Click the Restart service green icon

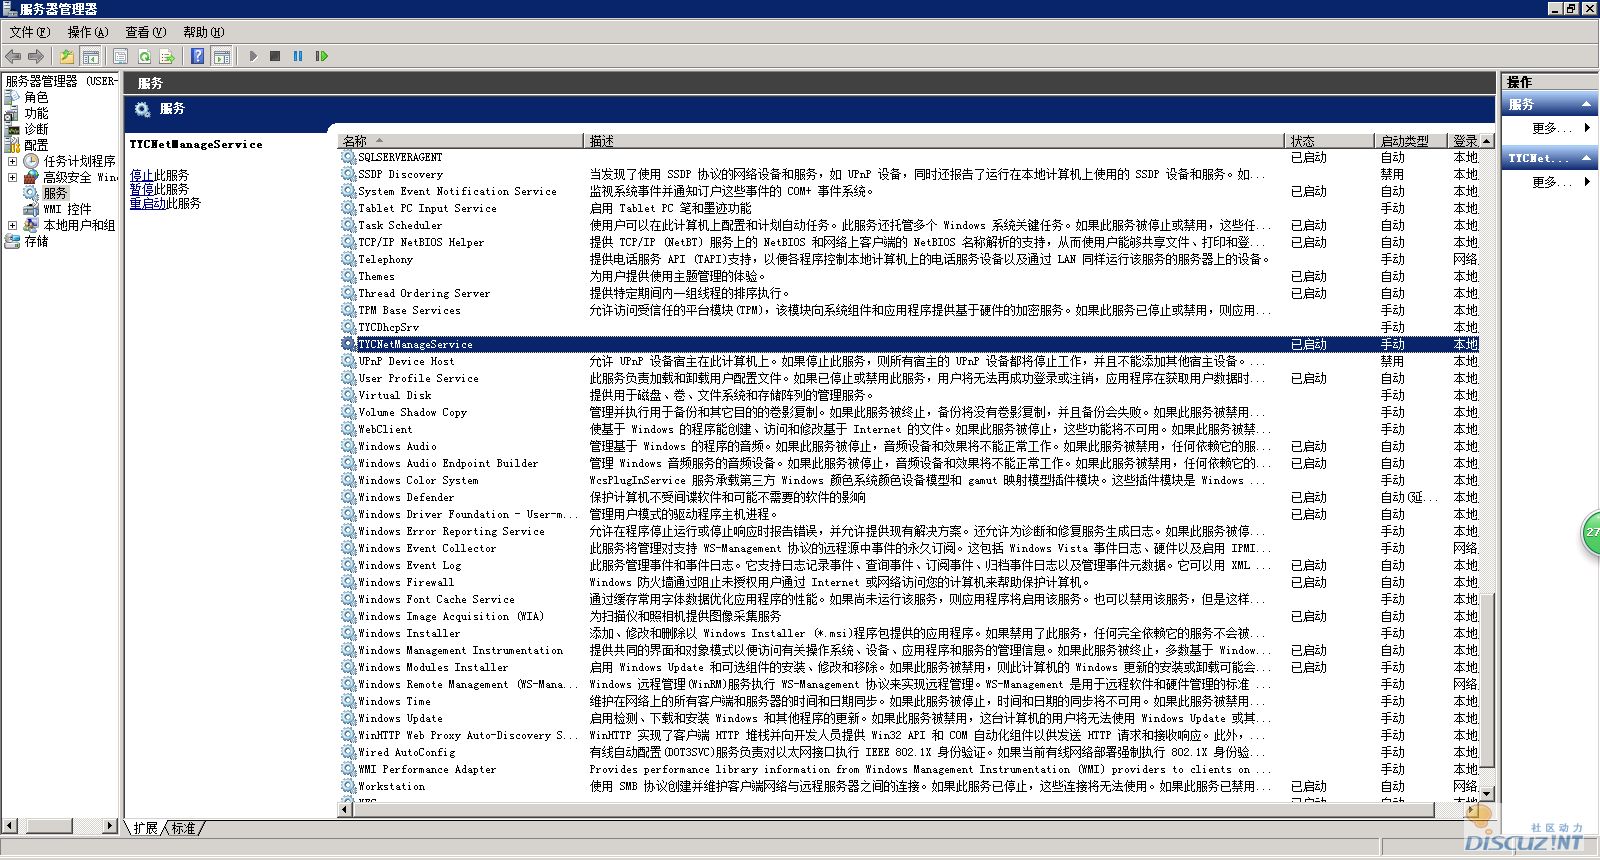(321, 56)
